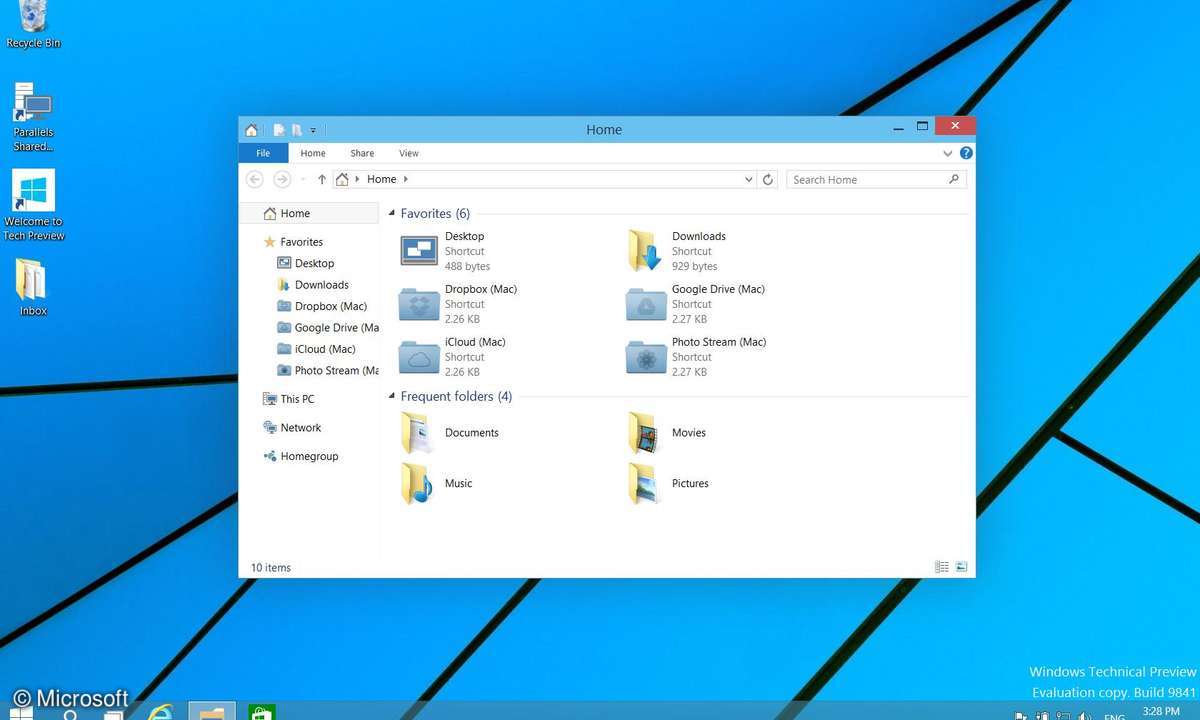
Task: Select the Recycle Bin desktop icon
Action: pos(33,25)
